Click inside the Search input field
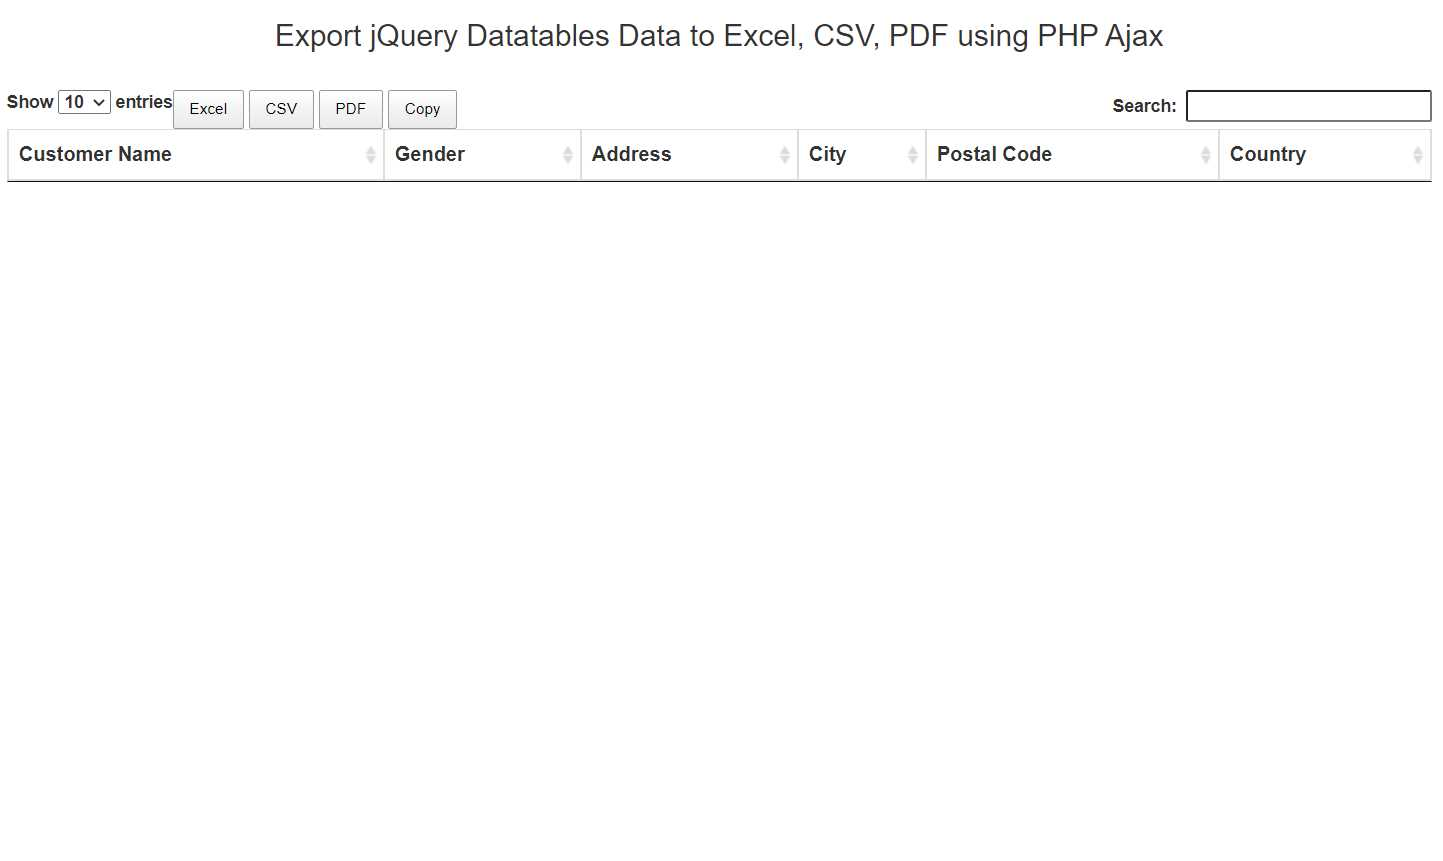 tap(1308, 106)
